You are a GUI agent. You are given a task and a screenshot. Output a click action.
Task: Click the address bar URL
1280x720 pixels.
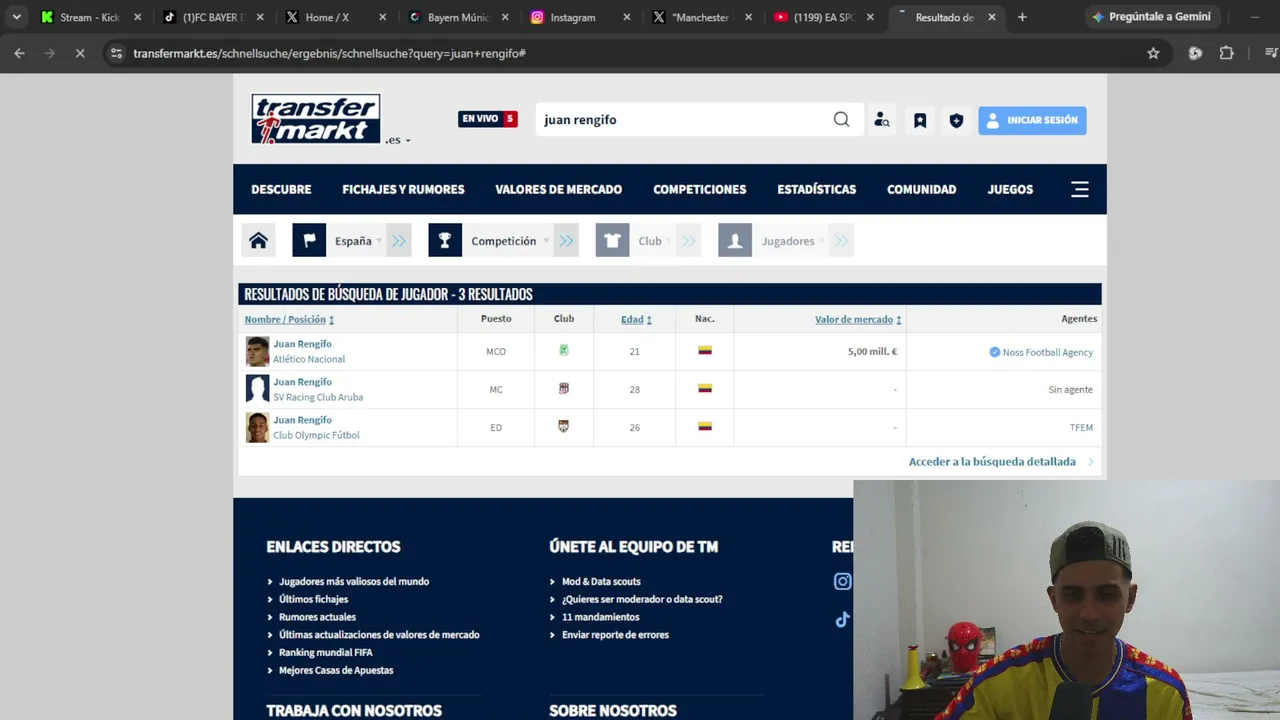(x=329, y=53)
